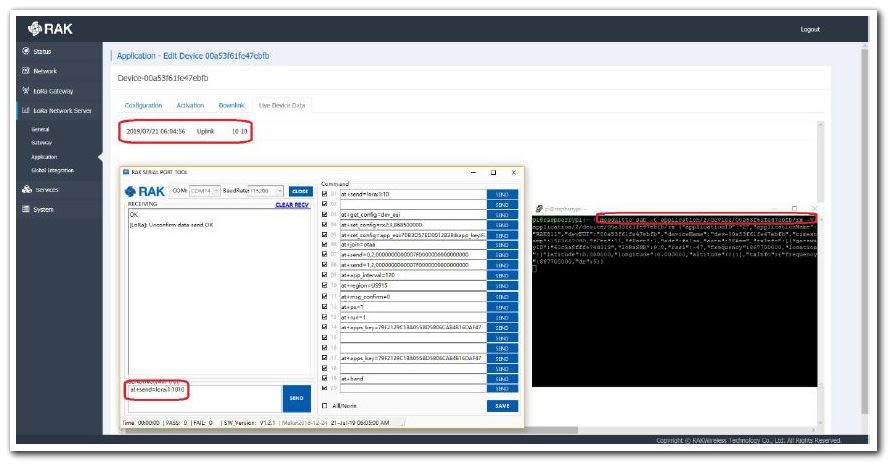Viewport: 895px width, 469px height.
Task: Open the COM port dropdown
Action: [205, 191]
